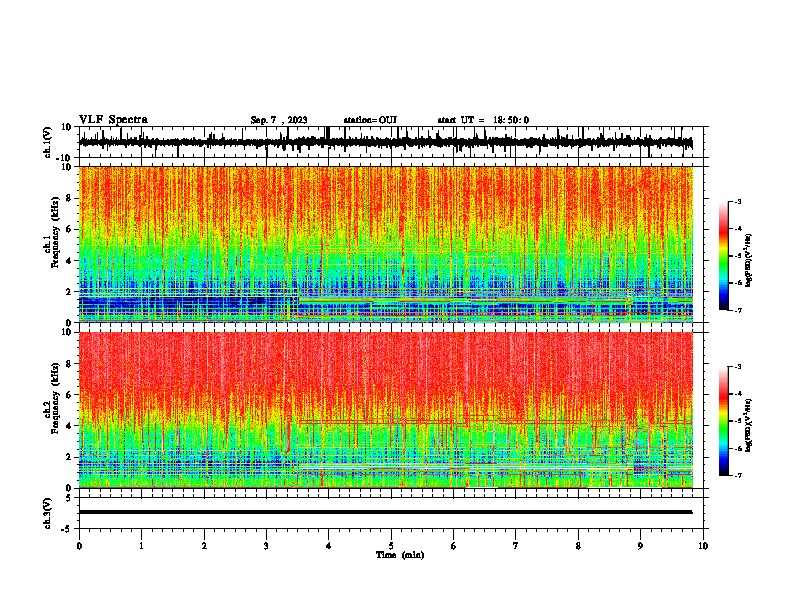Click time axis tick label 1
This screenshot has height=612, width=792.
tap(141, 546)
